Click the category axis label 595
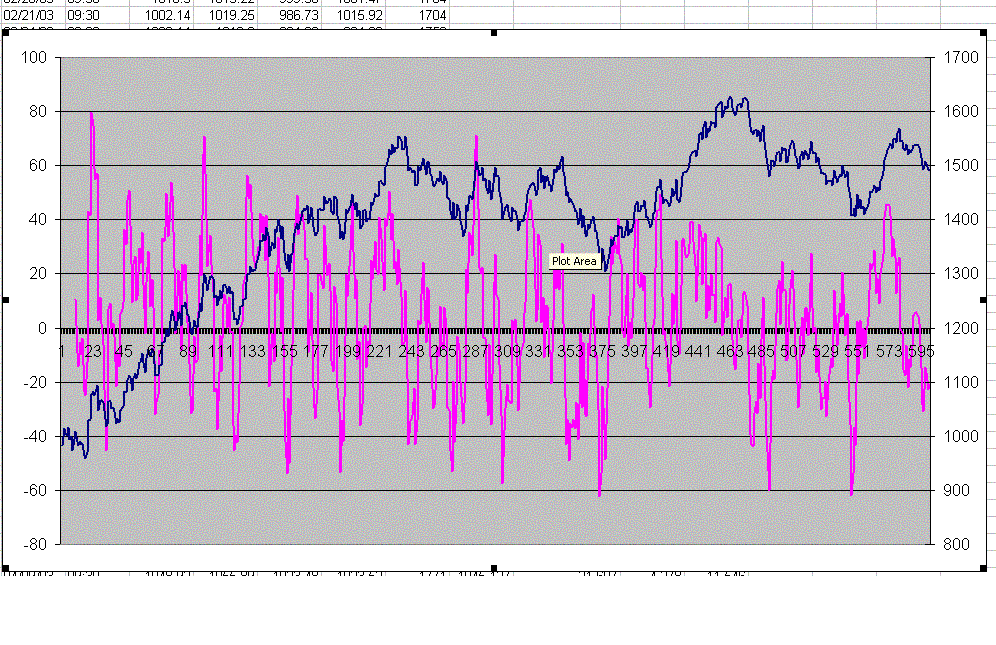 [921, 351]
